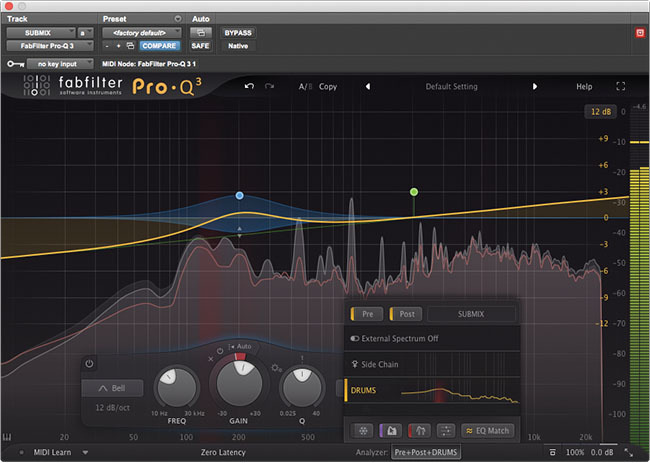Image resolution: width=650 pixels, height=463 pixels.
Task: Click the GAIN knob
Action: point(239,382)
